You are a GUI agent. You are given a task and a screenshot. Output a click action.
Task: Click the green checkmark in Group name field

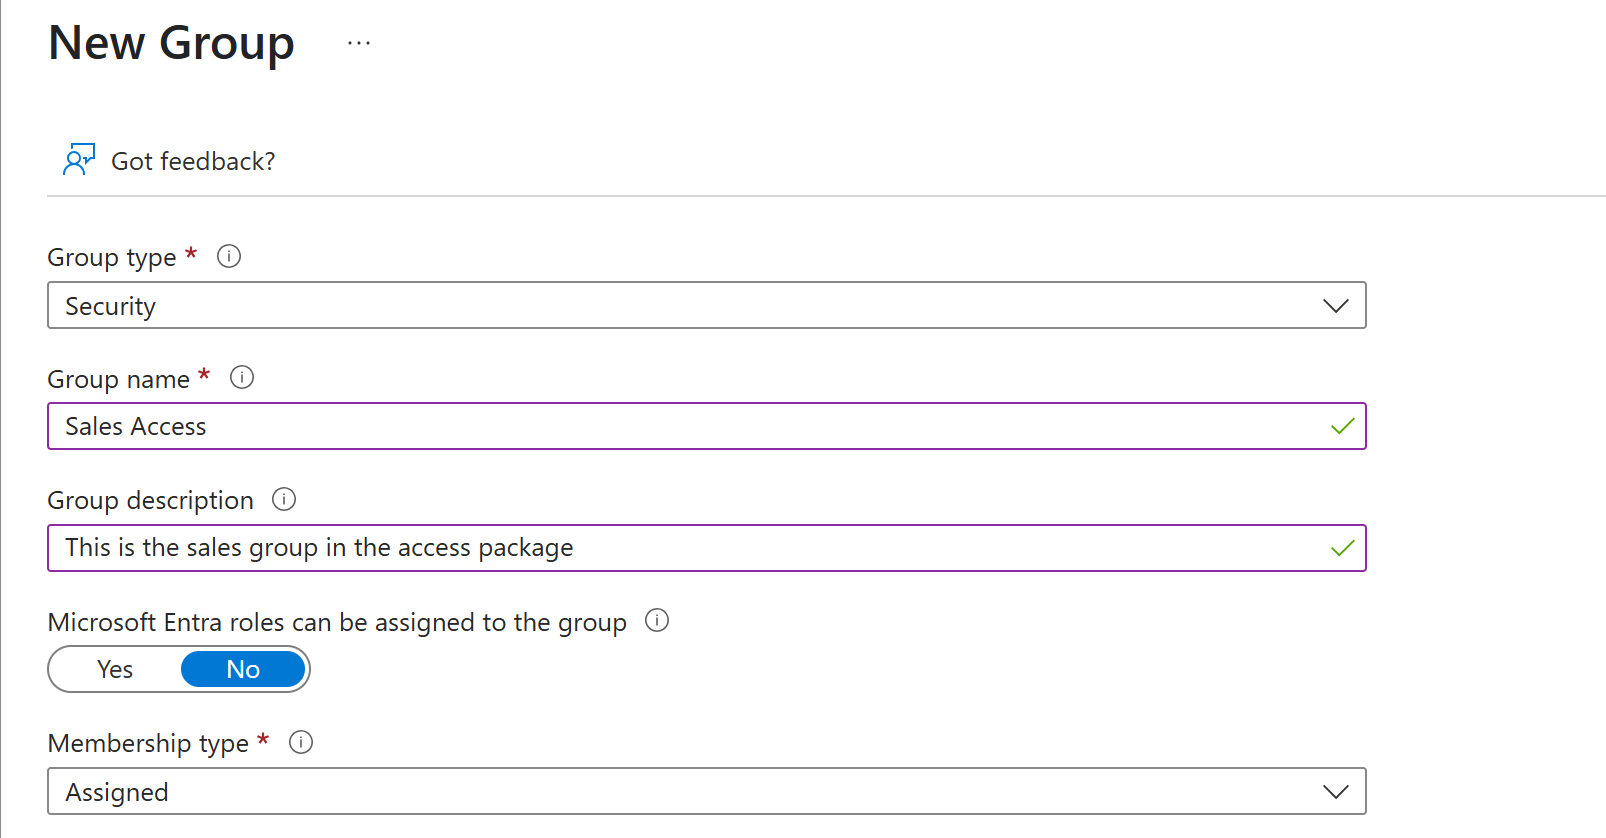1342,427
